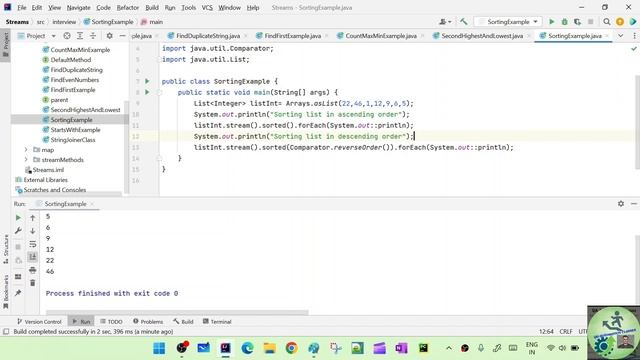640x360 pixels.
Task: Click the CRLF line separator status
Action: click(x=566, y=331)
